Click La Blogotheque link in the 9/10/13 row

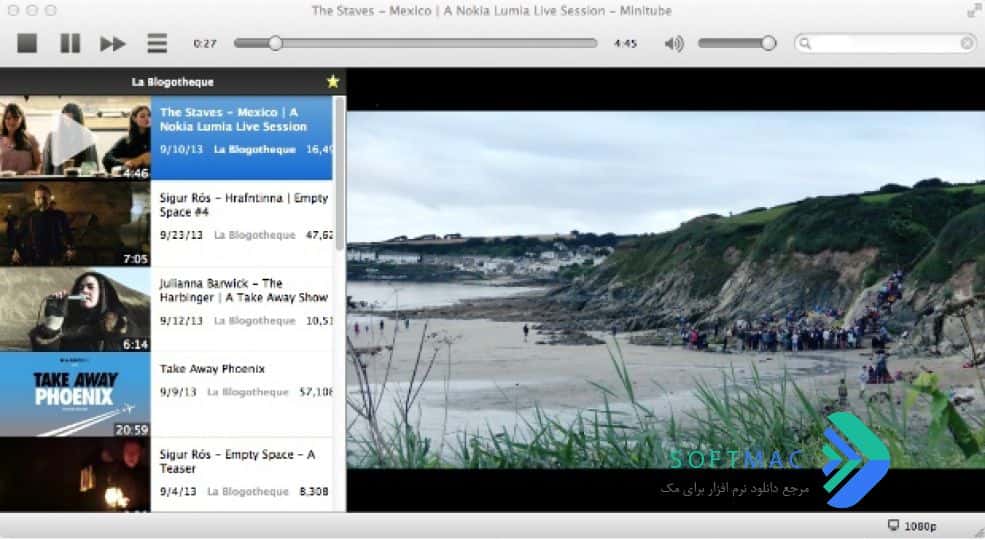tap(254, 149)
